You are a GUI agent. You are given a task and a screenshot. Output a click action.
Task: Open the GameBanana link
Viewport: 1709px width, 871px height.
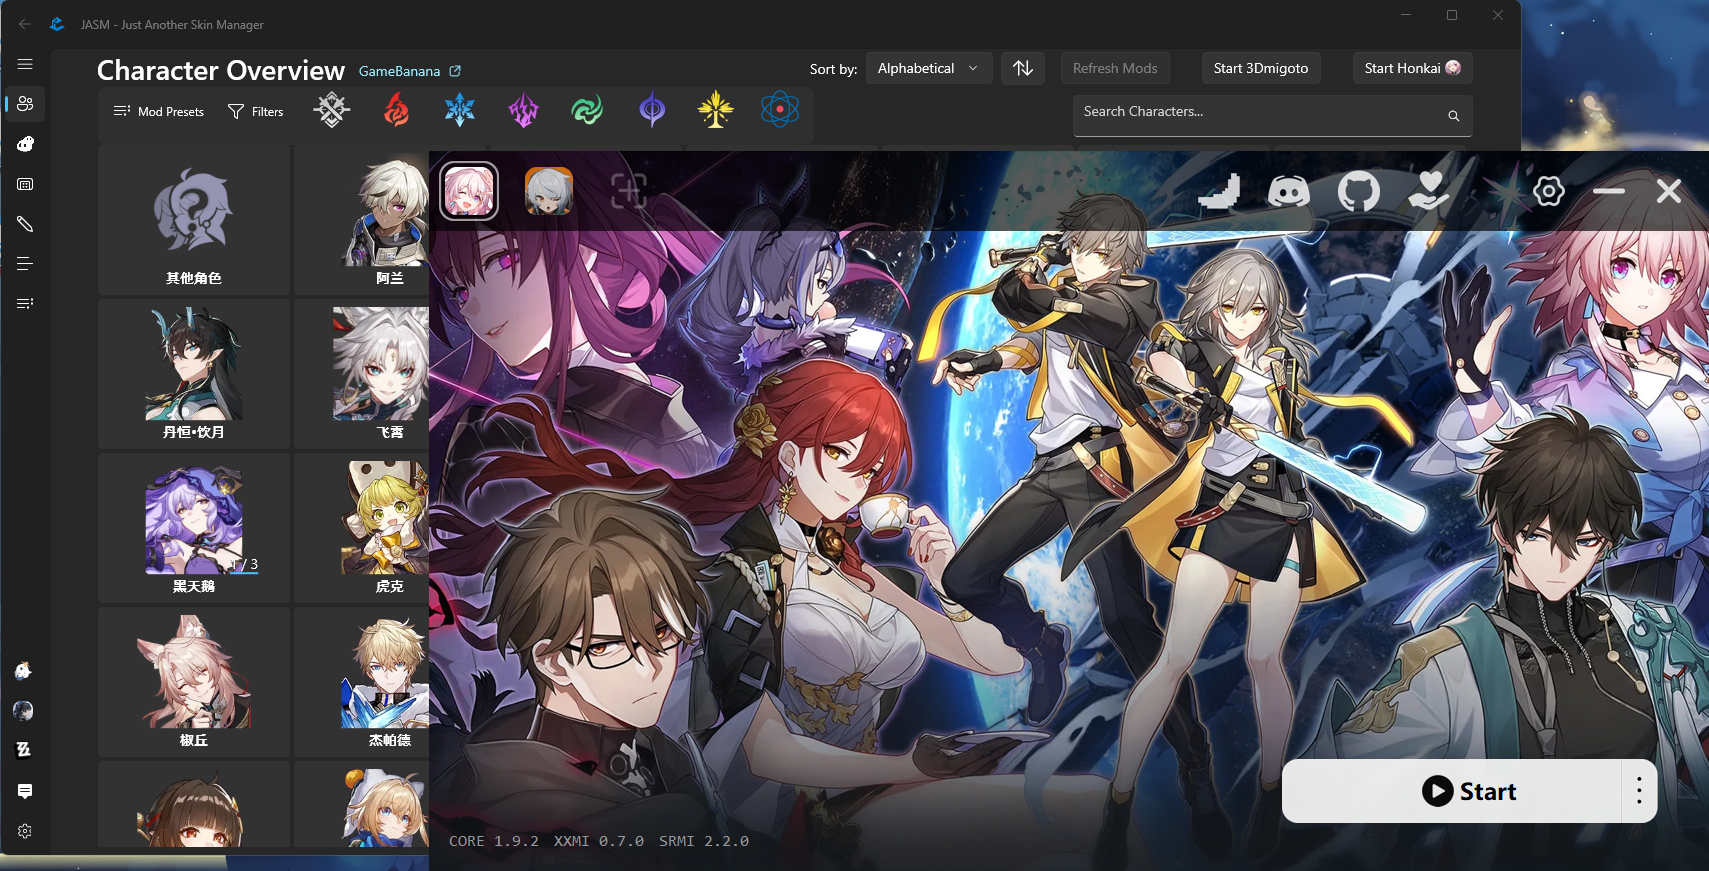click(410, 71)
